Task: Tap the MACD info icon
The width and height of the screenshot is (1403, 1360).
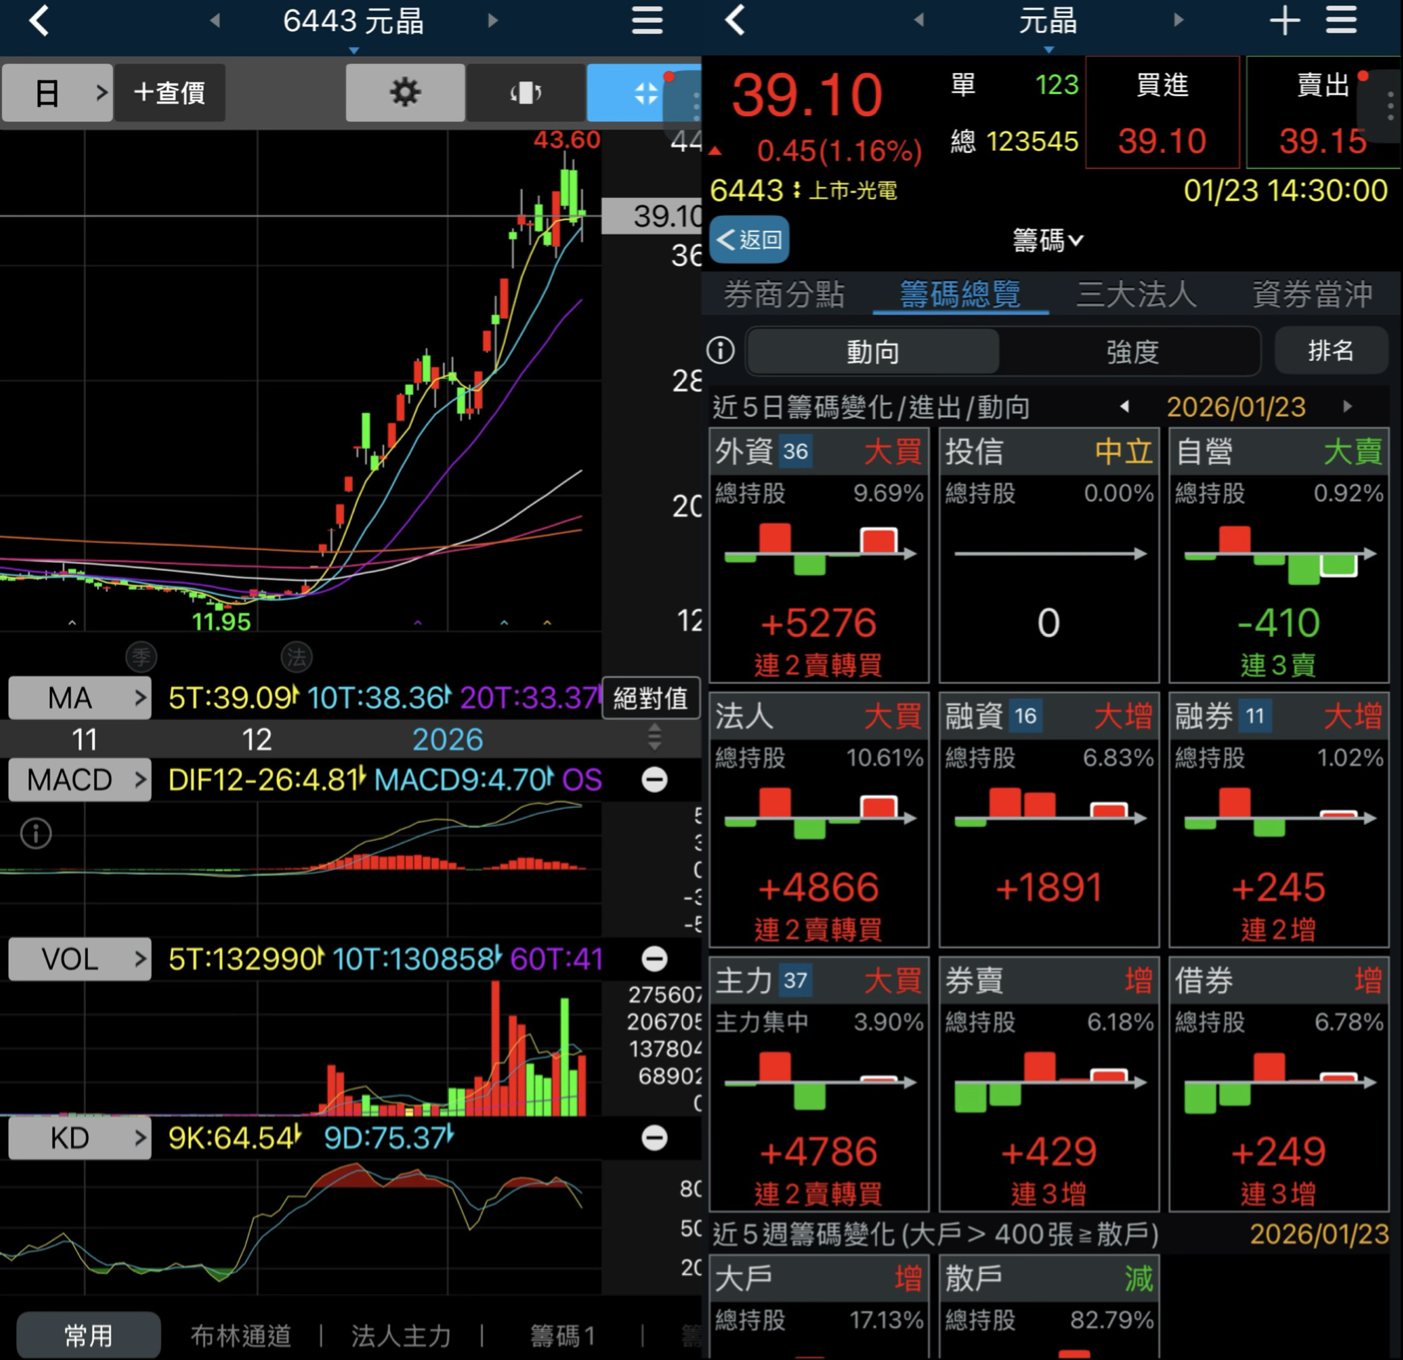Action: pyautogui.click(x=36, y=833)
